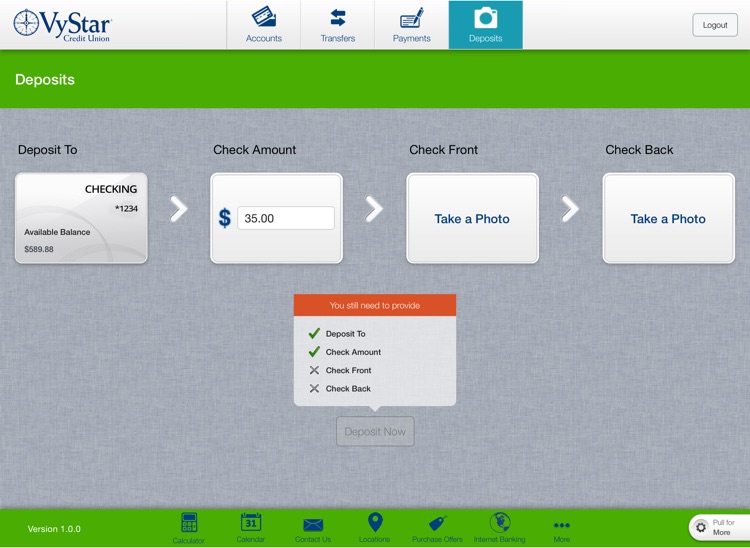
Task: Select the Deposits camera tab
Action: [485, 25]
